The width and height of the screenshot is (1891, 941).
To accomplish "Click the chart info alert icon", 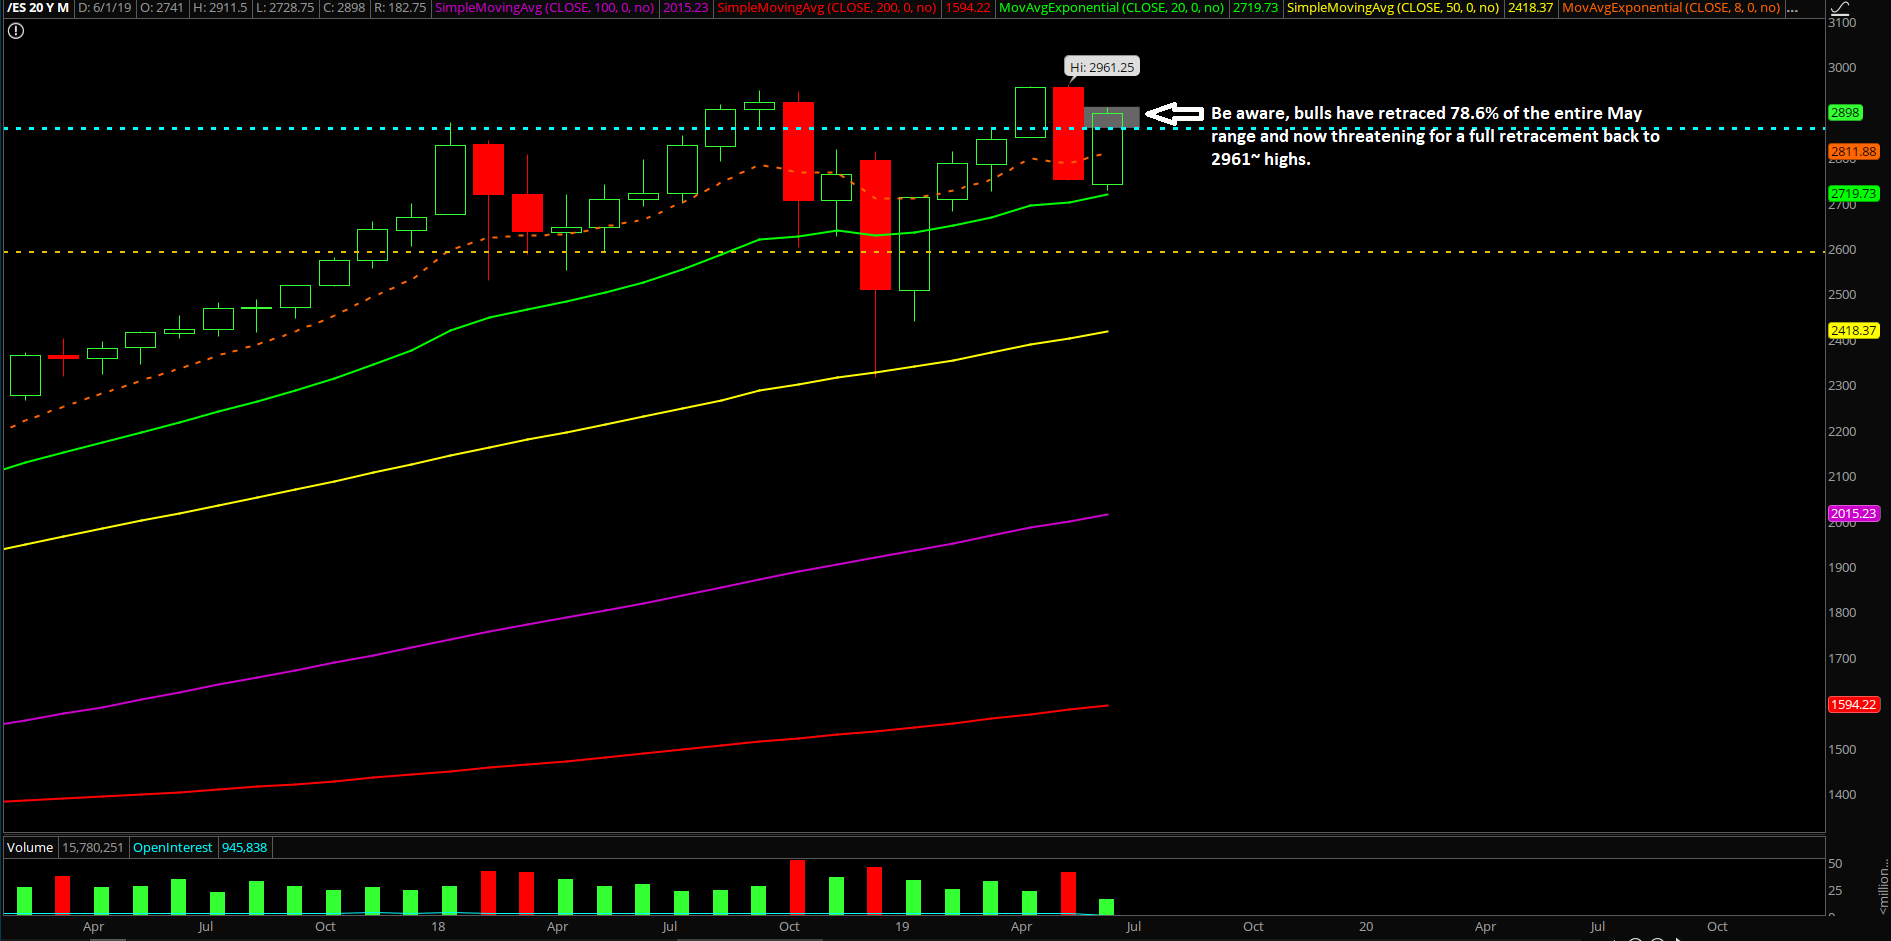I will tap(15, 31).
